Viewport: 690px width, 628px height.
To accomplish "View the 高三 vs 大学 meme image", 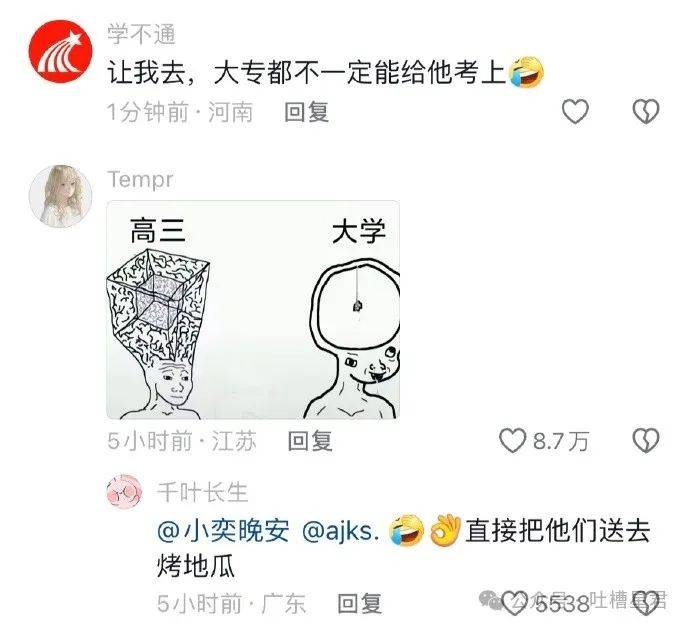I will 253,310.
